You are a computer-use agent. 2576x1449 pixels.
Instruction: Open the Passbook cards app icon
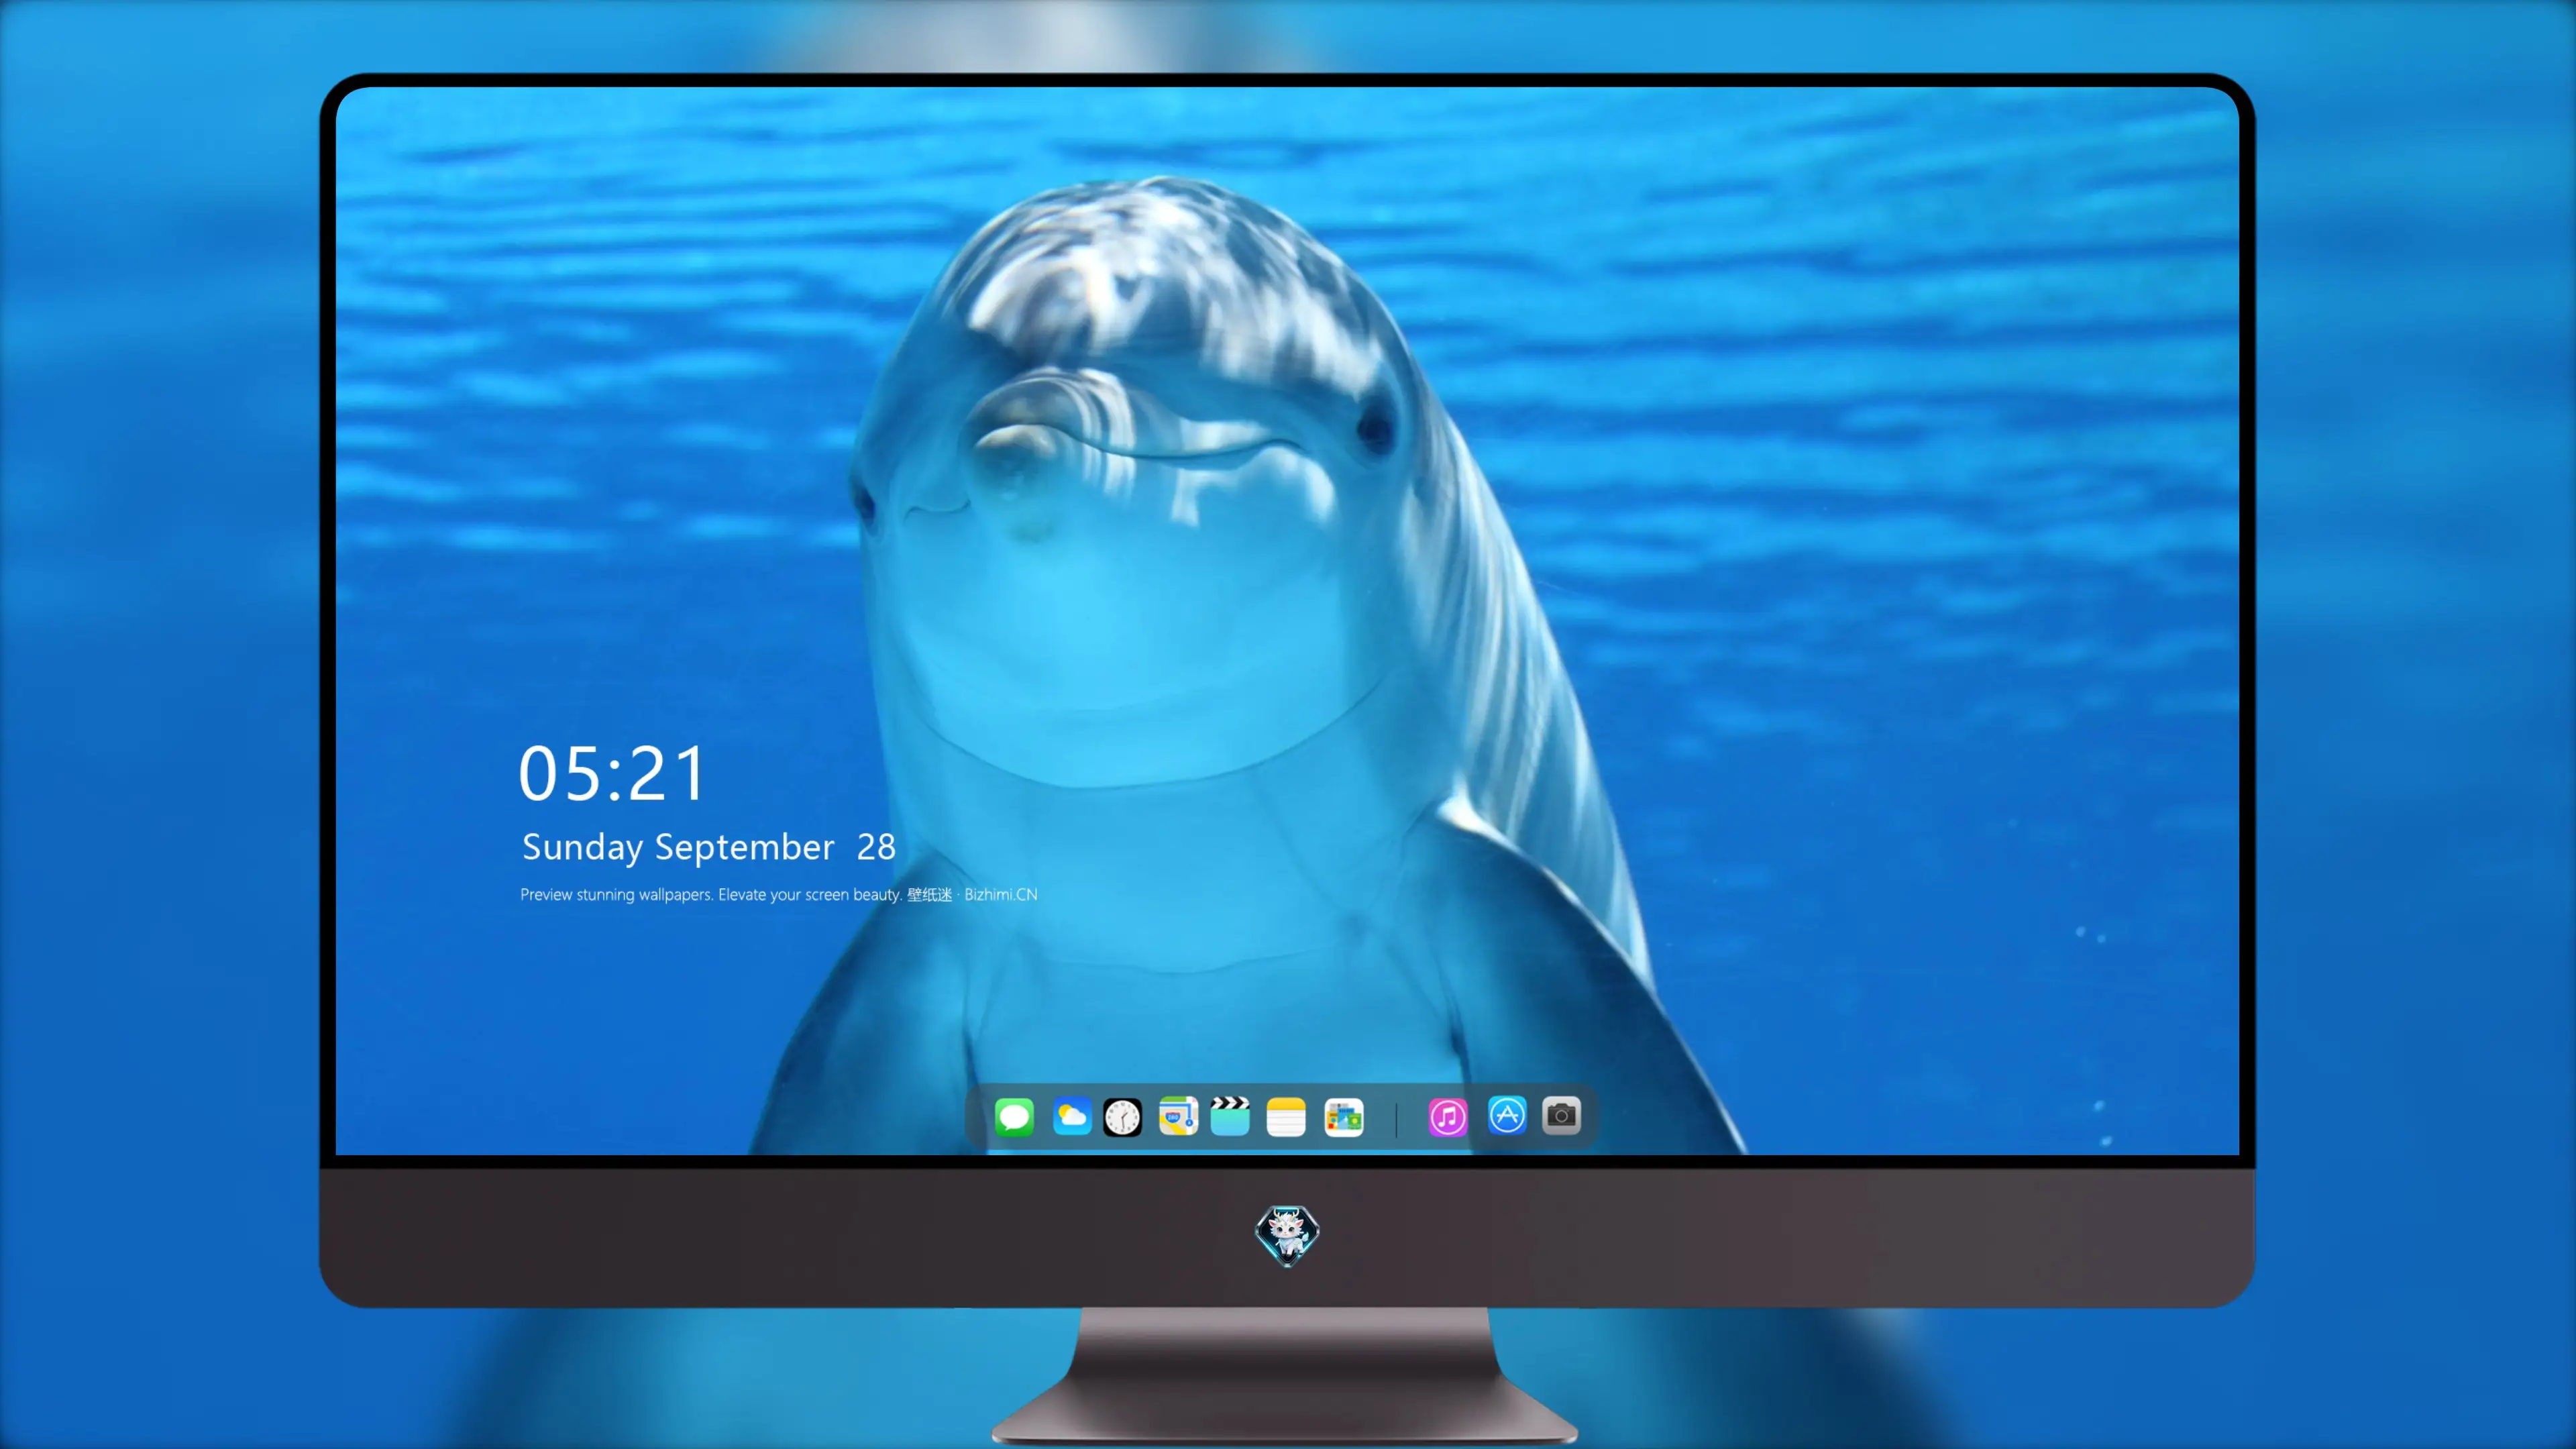tap(1343, 1116)
